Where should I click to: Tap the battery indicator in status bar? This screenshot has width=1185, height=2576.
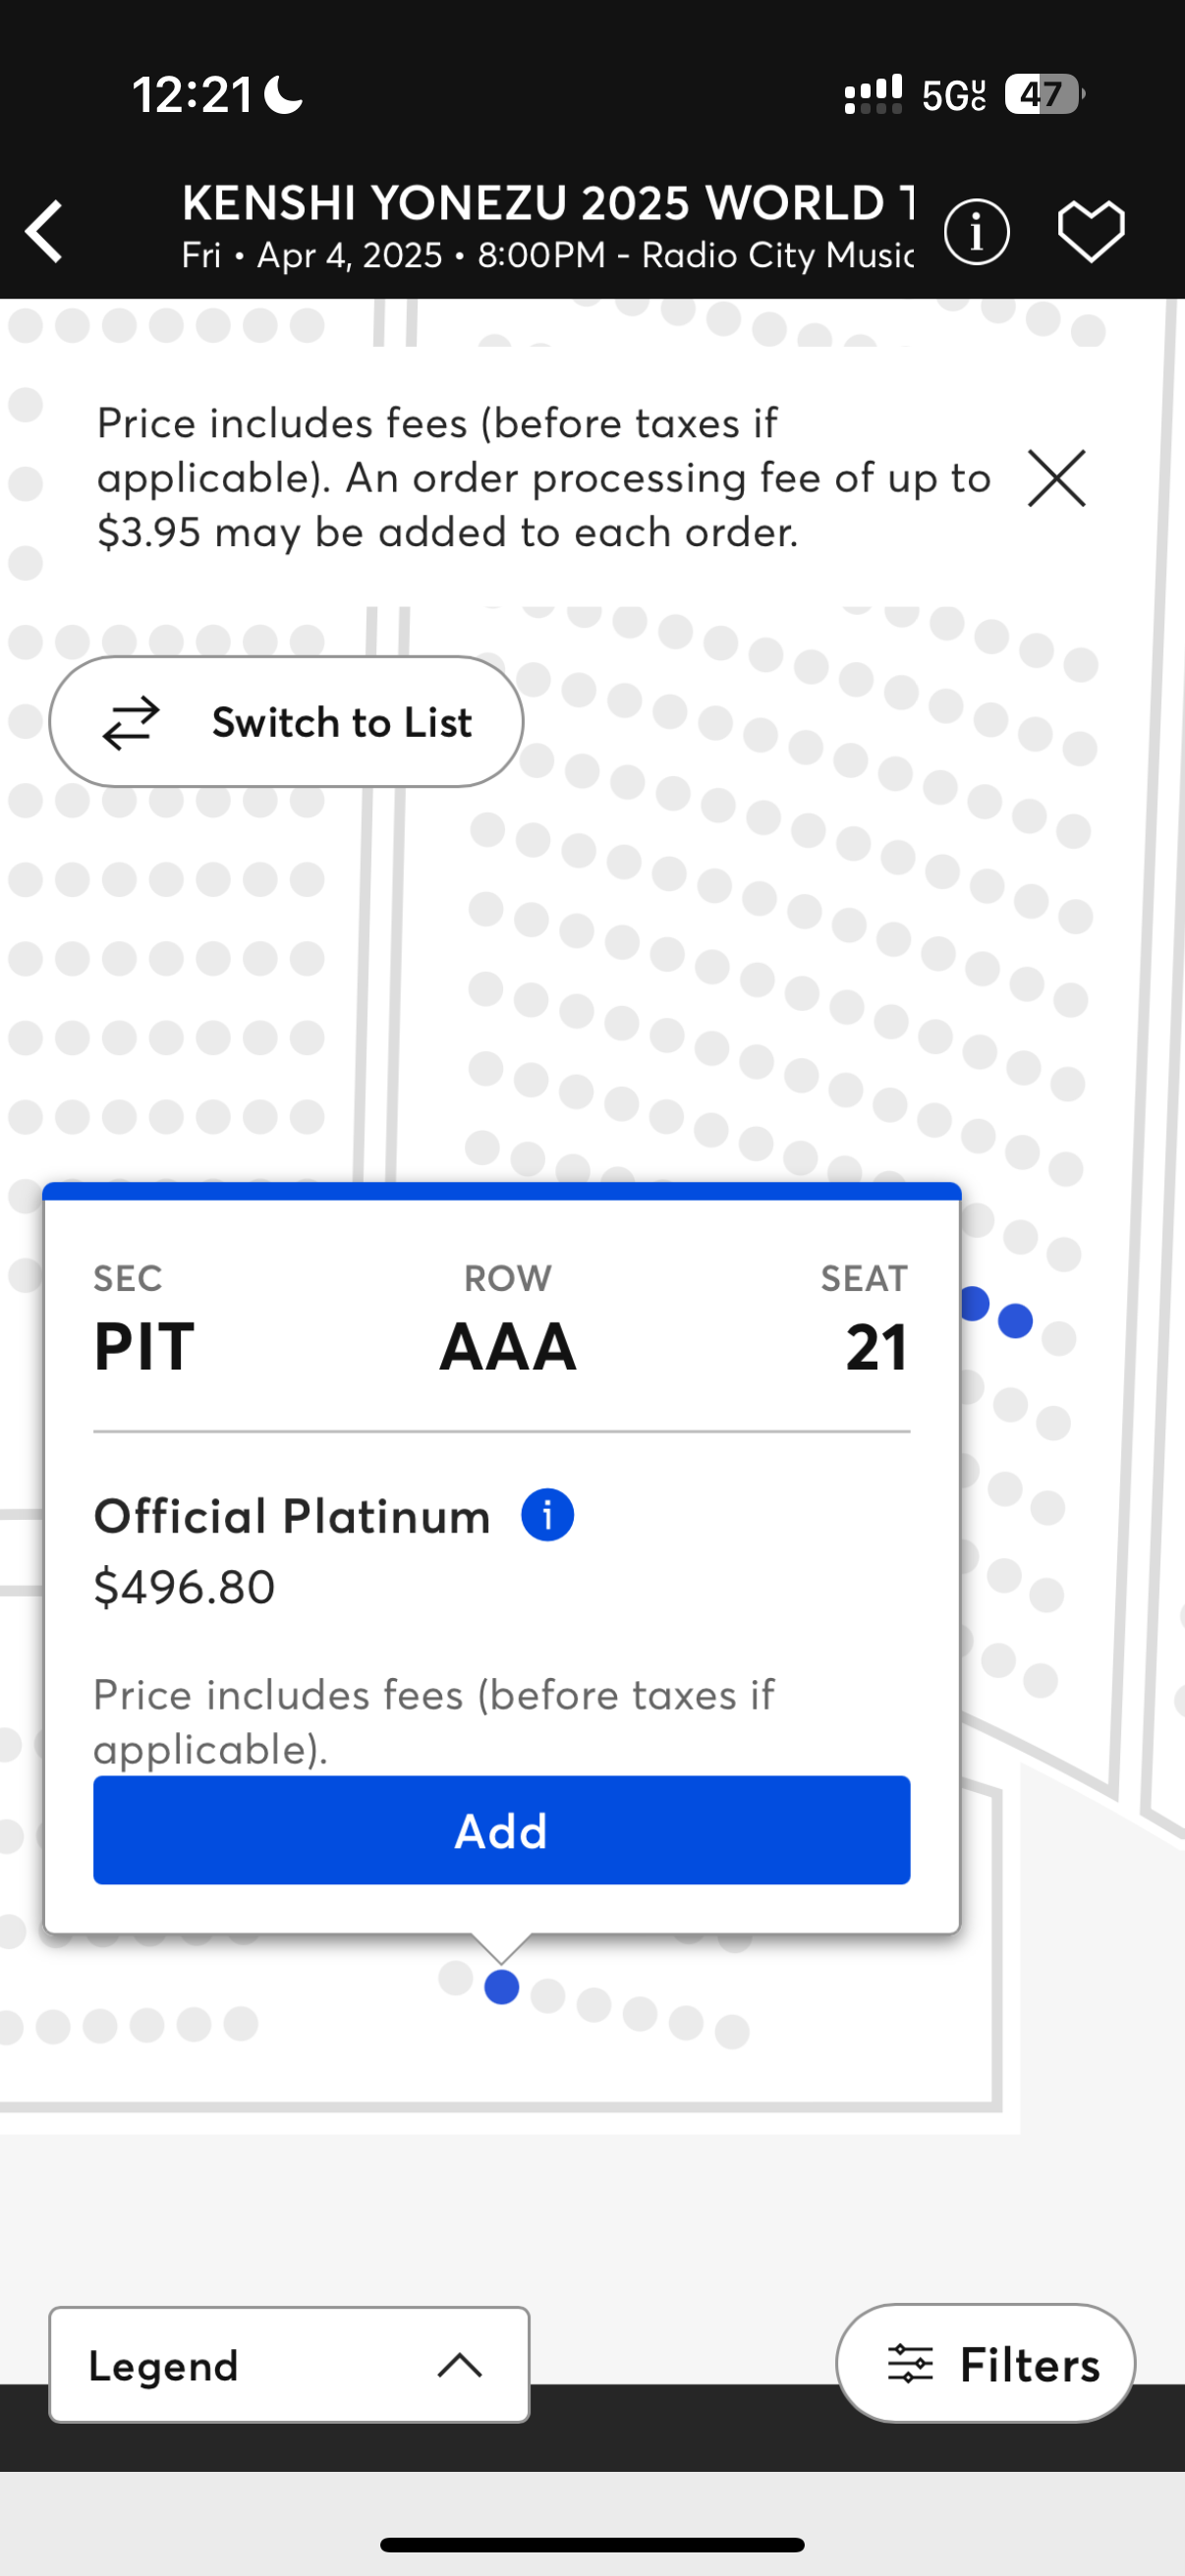pyautogui.click(x=1042, y=95)
